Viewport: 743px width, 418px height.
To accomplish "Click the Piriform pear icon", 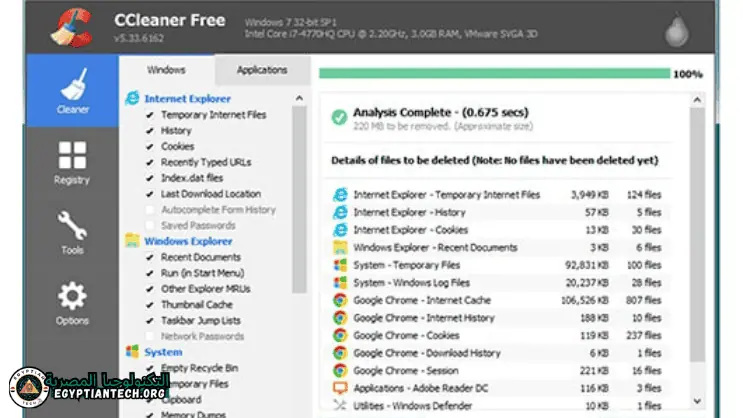I will click(677, 30).
